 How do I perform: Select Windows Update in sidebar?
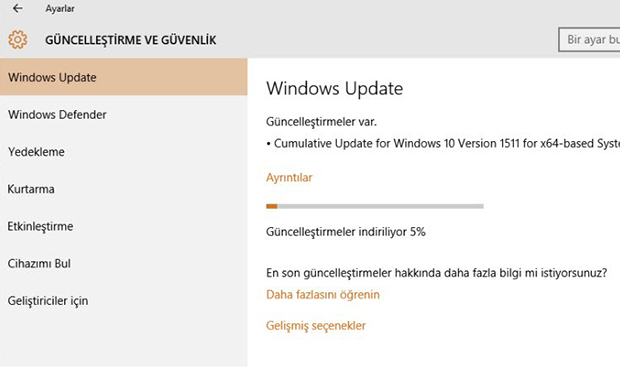[x=124, y=77]
